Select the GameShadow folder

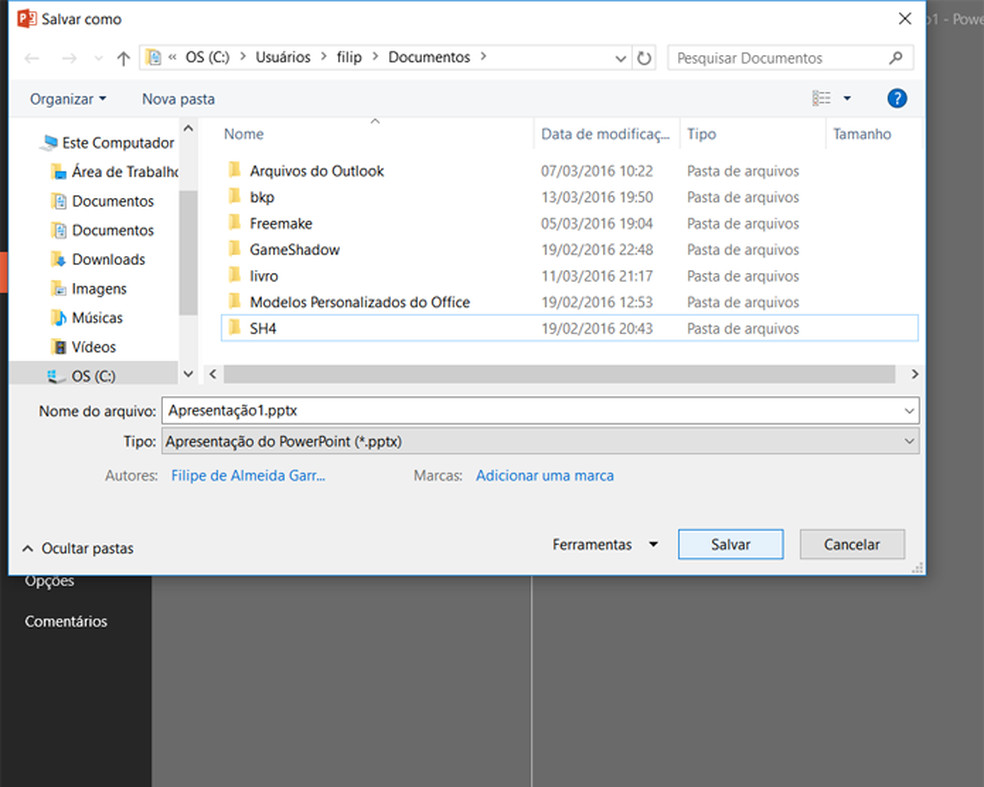point(294,249)
